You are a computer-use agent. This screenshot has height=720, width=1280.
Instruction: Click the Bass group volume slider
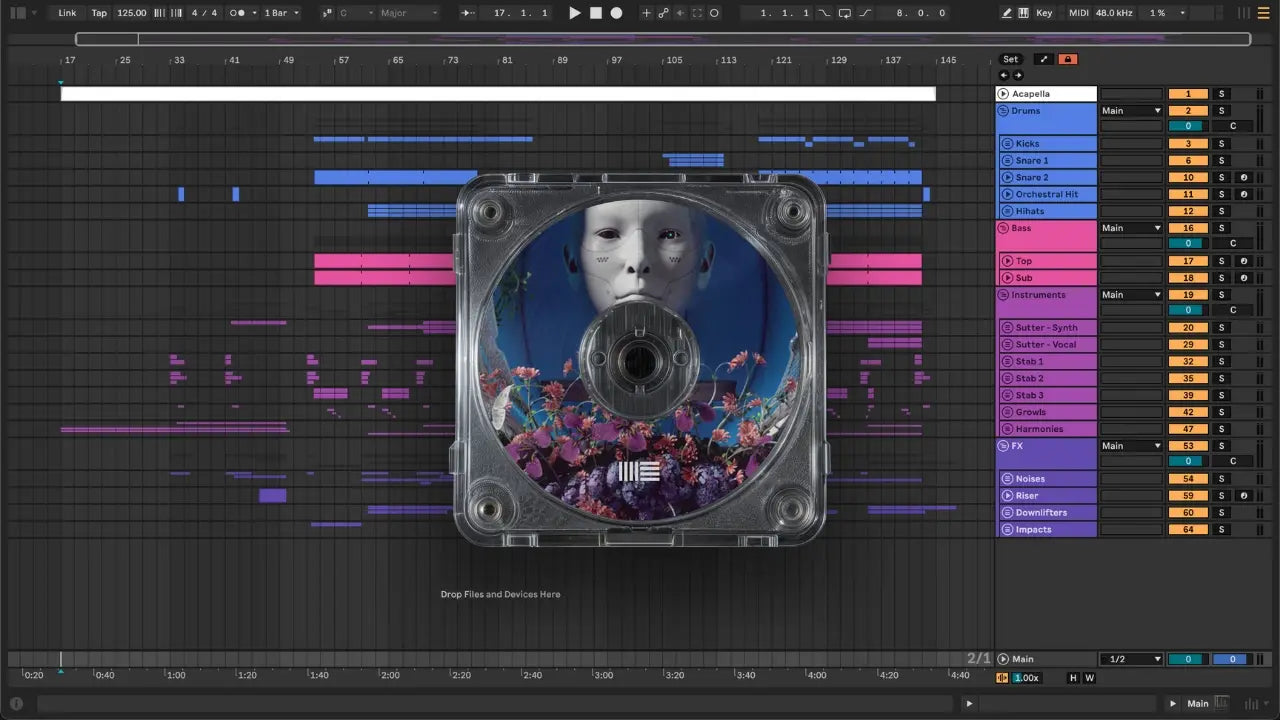click(1188, 243)
